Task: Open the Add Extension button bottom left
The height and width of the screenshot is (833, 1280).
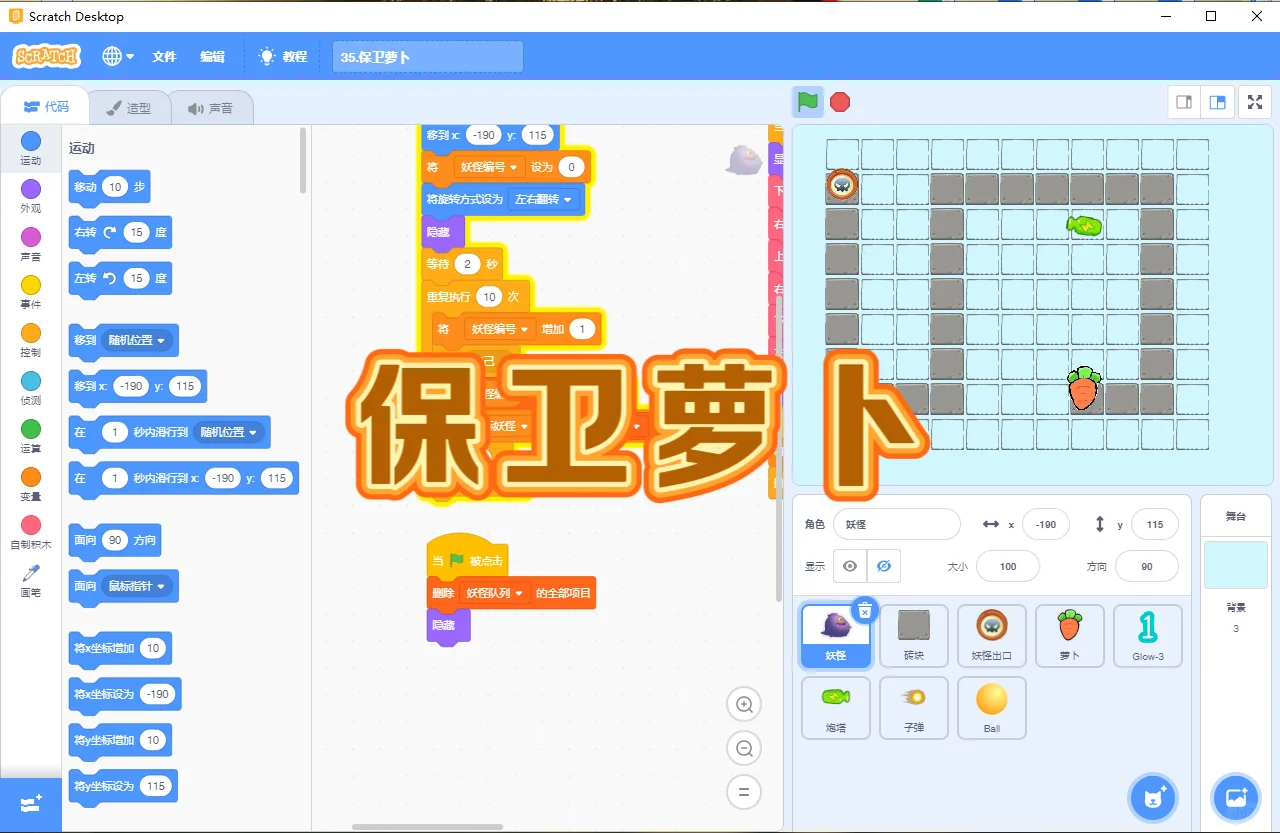Action: (30, 805)
